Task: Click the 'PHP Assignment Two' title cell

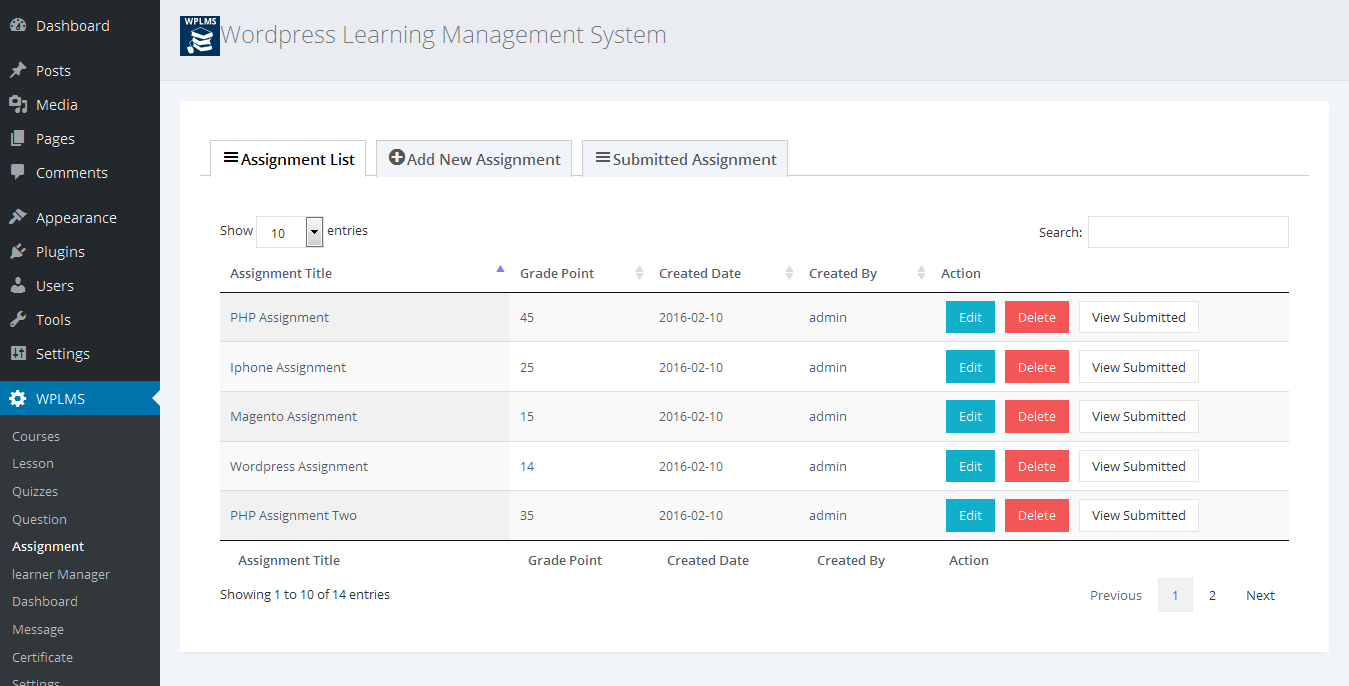Action: tap(365, 516)
